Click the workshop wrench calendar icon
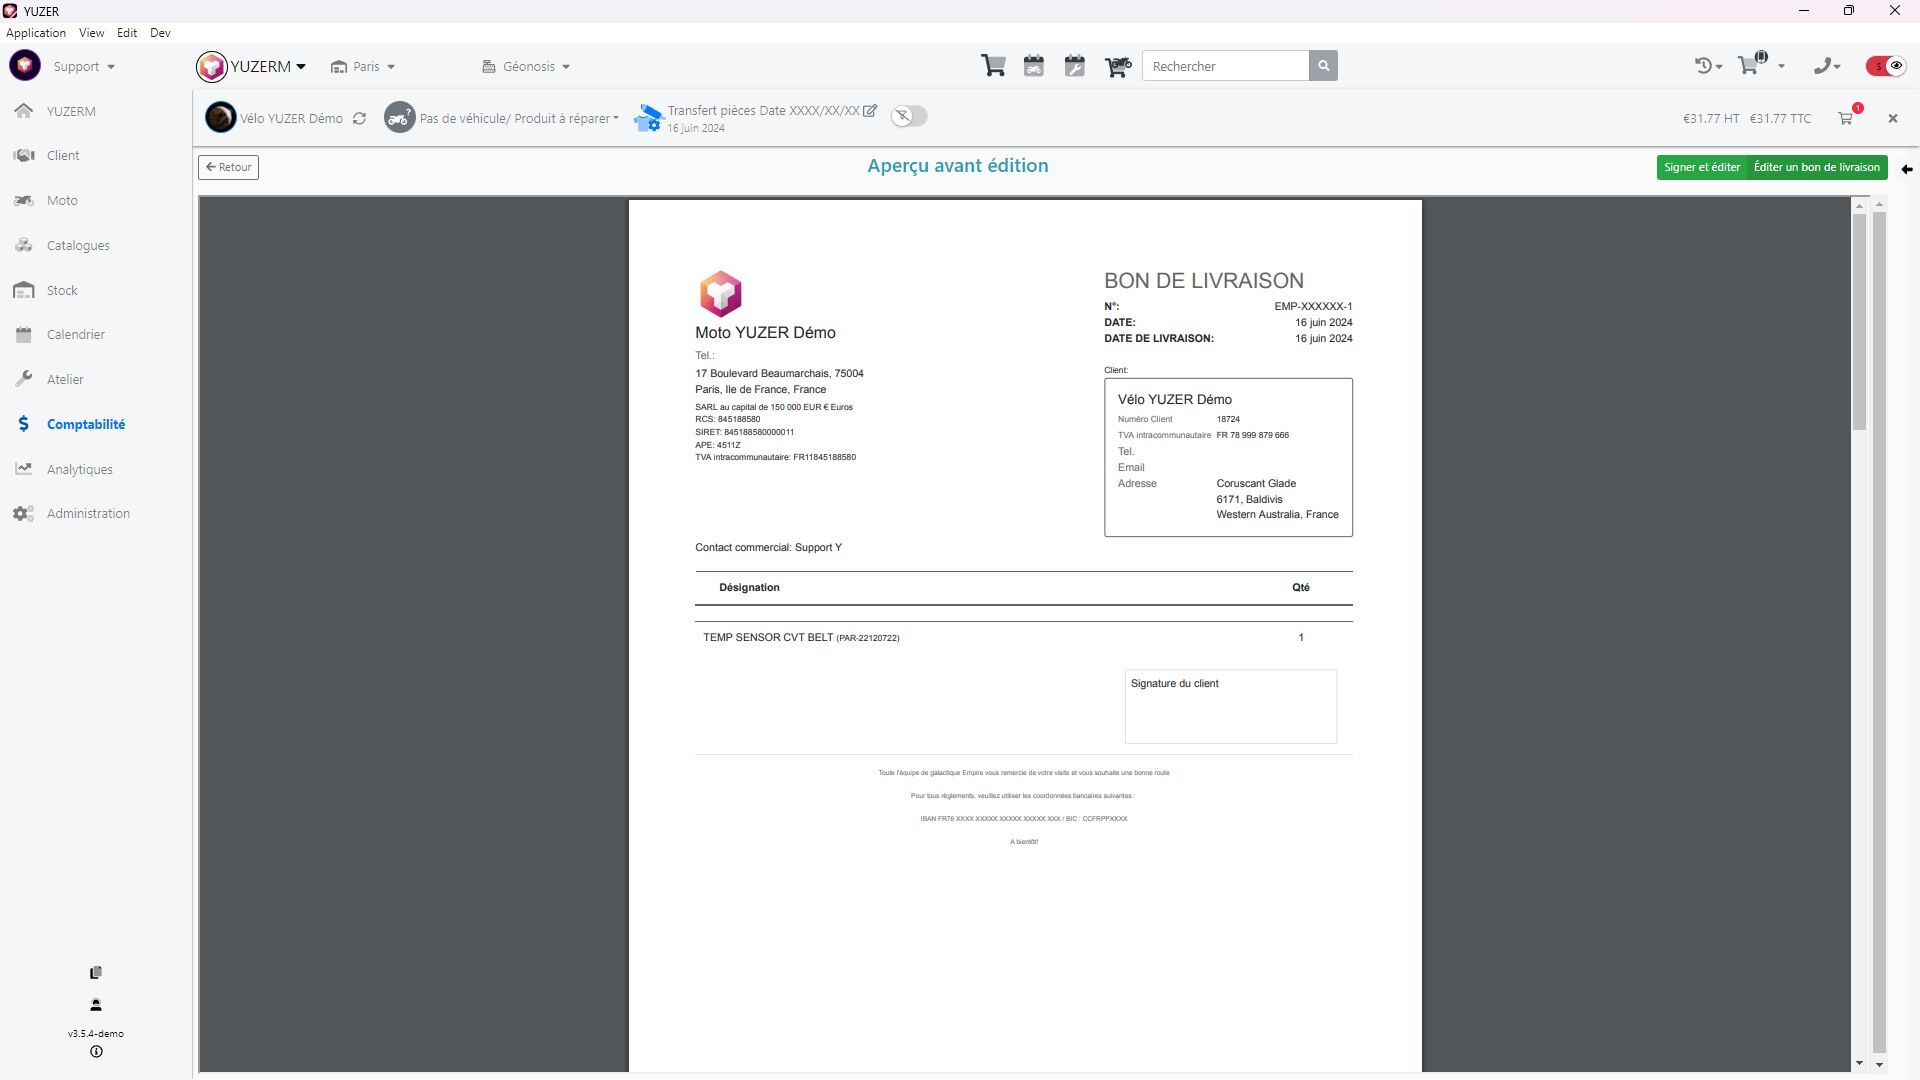 pyautogui.click(x=1075, y=66)
